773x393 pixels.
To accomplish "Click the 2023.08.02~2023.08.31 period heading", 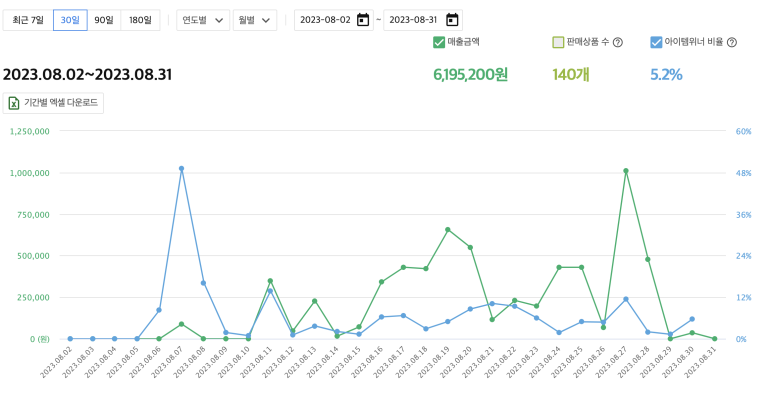I will tap(87, 74).
